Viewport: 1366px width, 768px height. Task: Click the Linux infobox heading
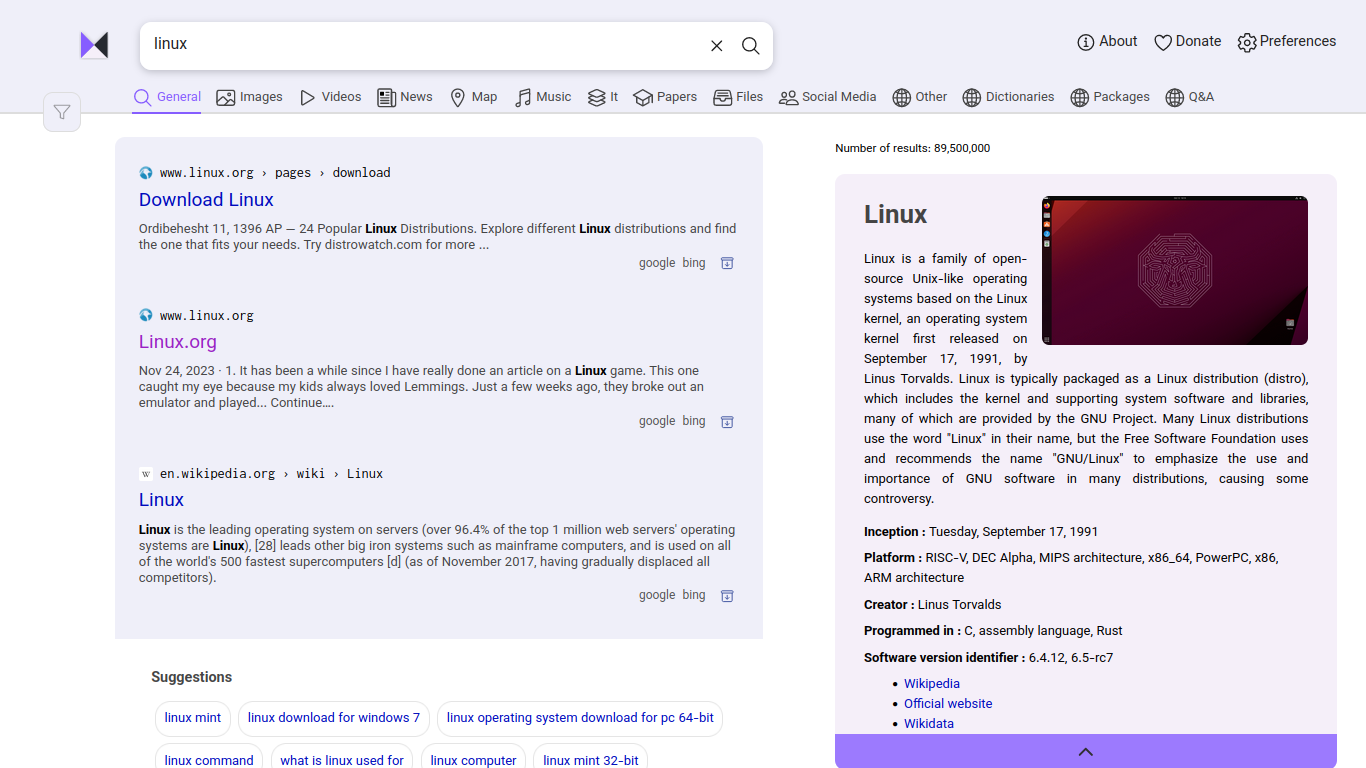895,215
